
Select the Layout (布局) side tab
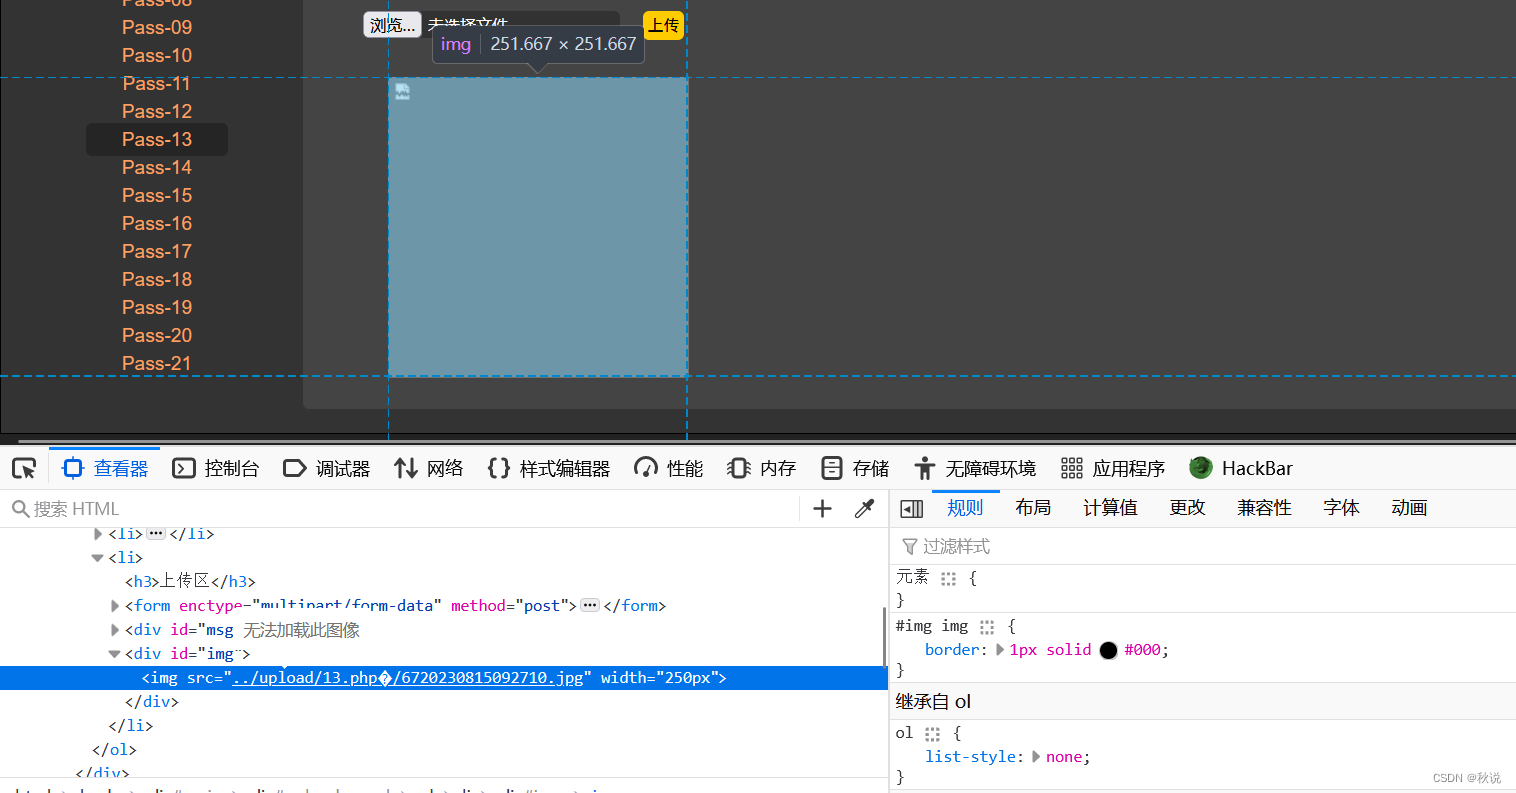coord(1033,508)
